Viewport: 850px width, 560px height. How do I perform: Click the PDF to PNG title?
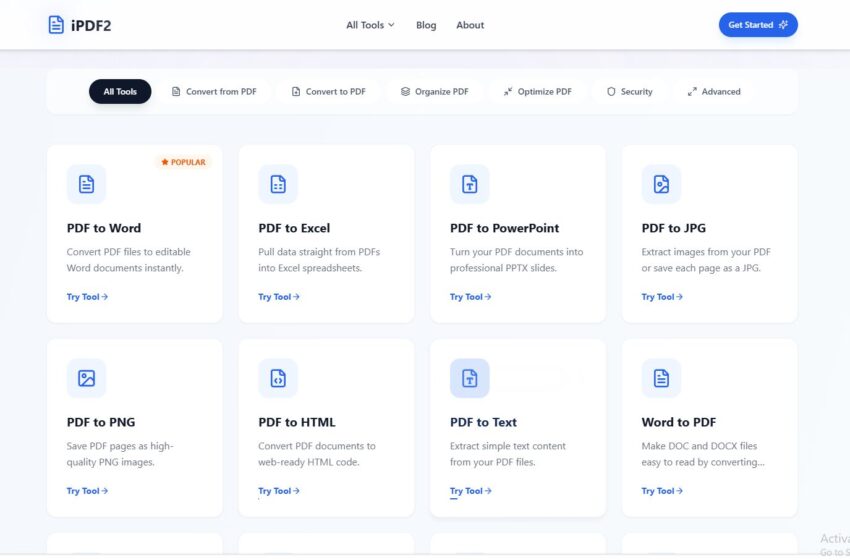[x=101, y=422]
